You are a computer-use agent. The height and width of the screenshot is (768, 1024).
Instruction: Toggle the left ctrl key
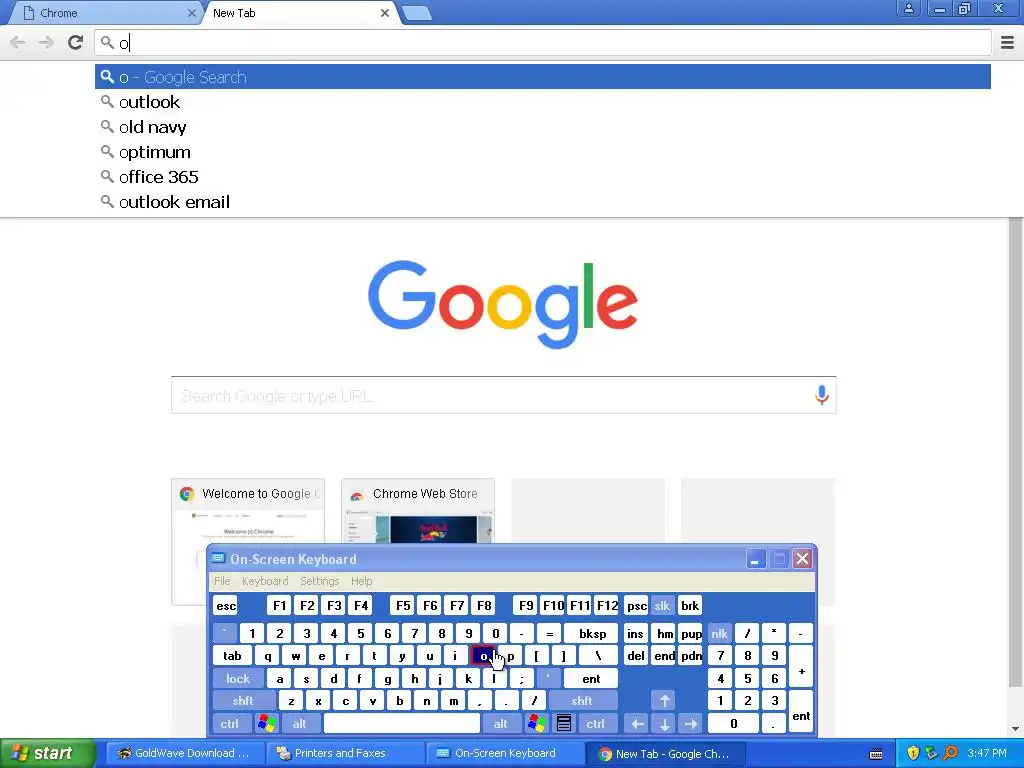click(230, 724)
